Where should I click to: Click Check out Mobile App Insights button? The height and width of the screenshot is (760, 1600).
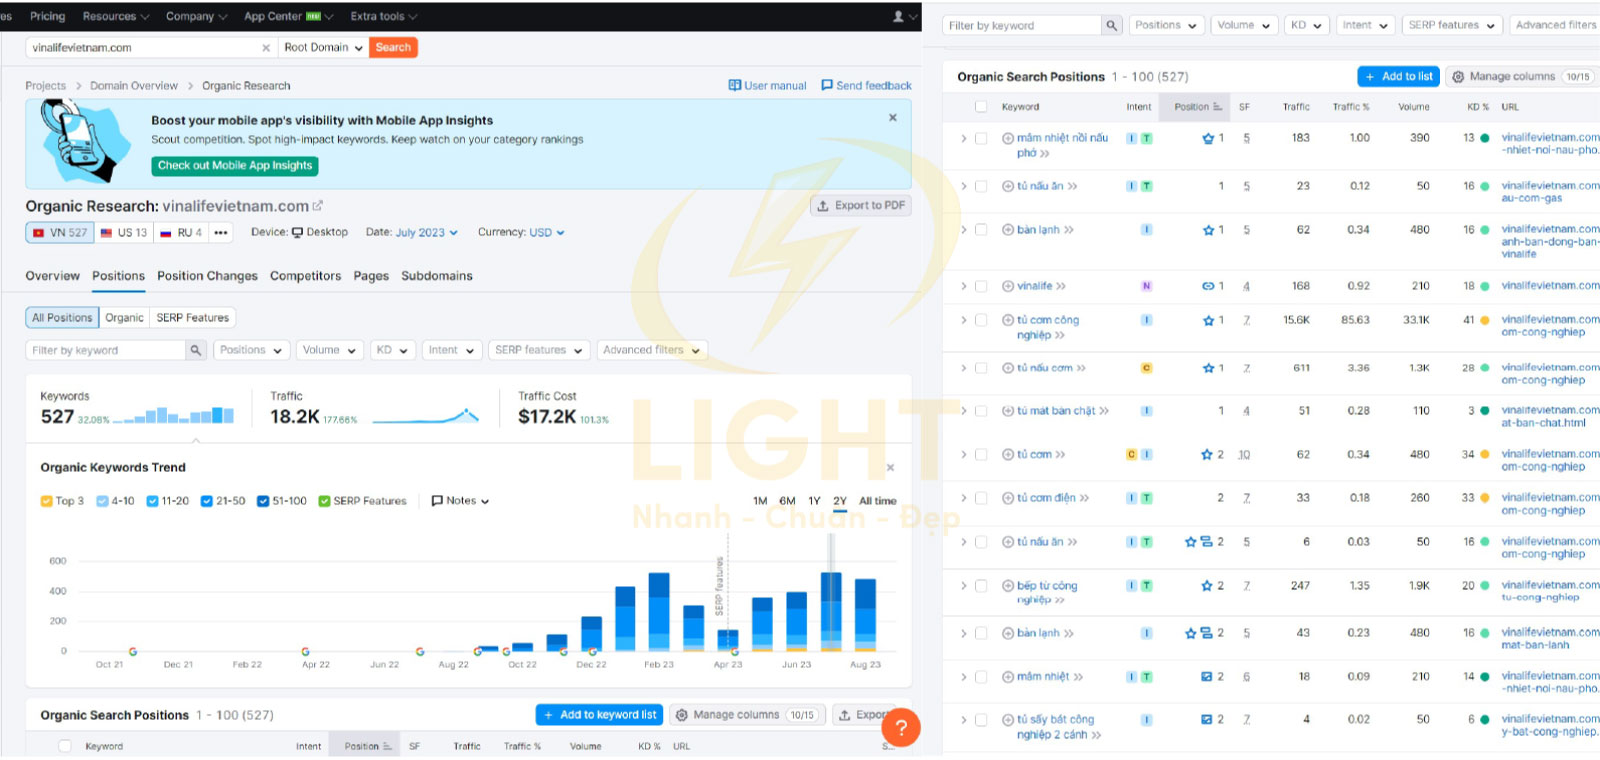[x=235, y=166]
